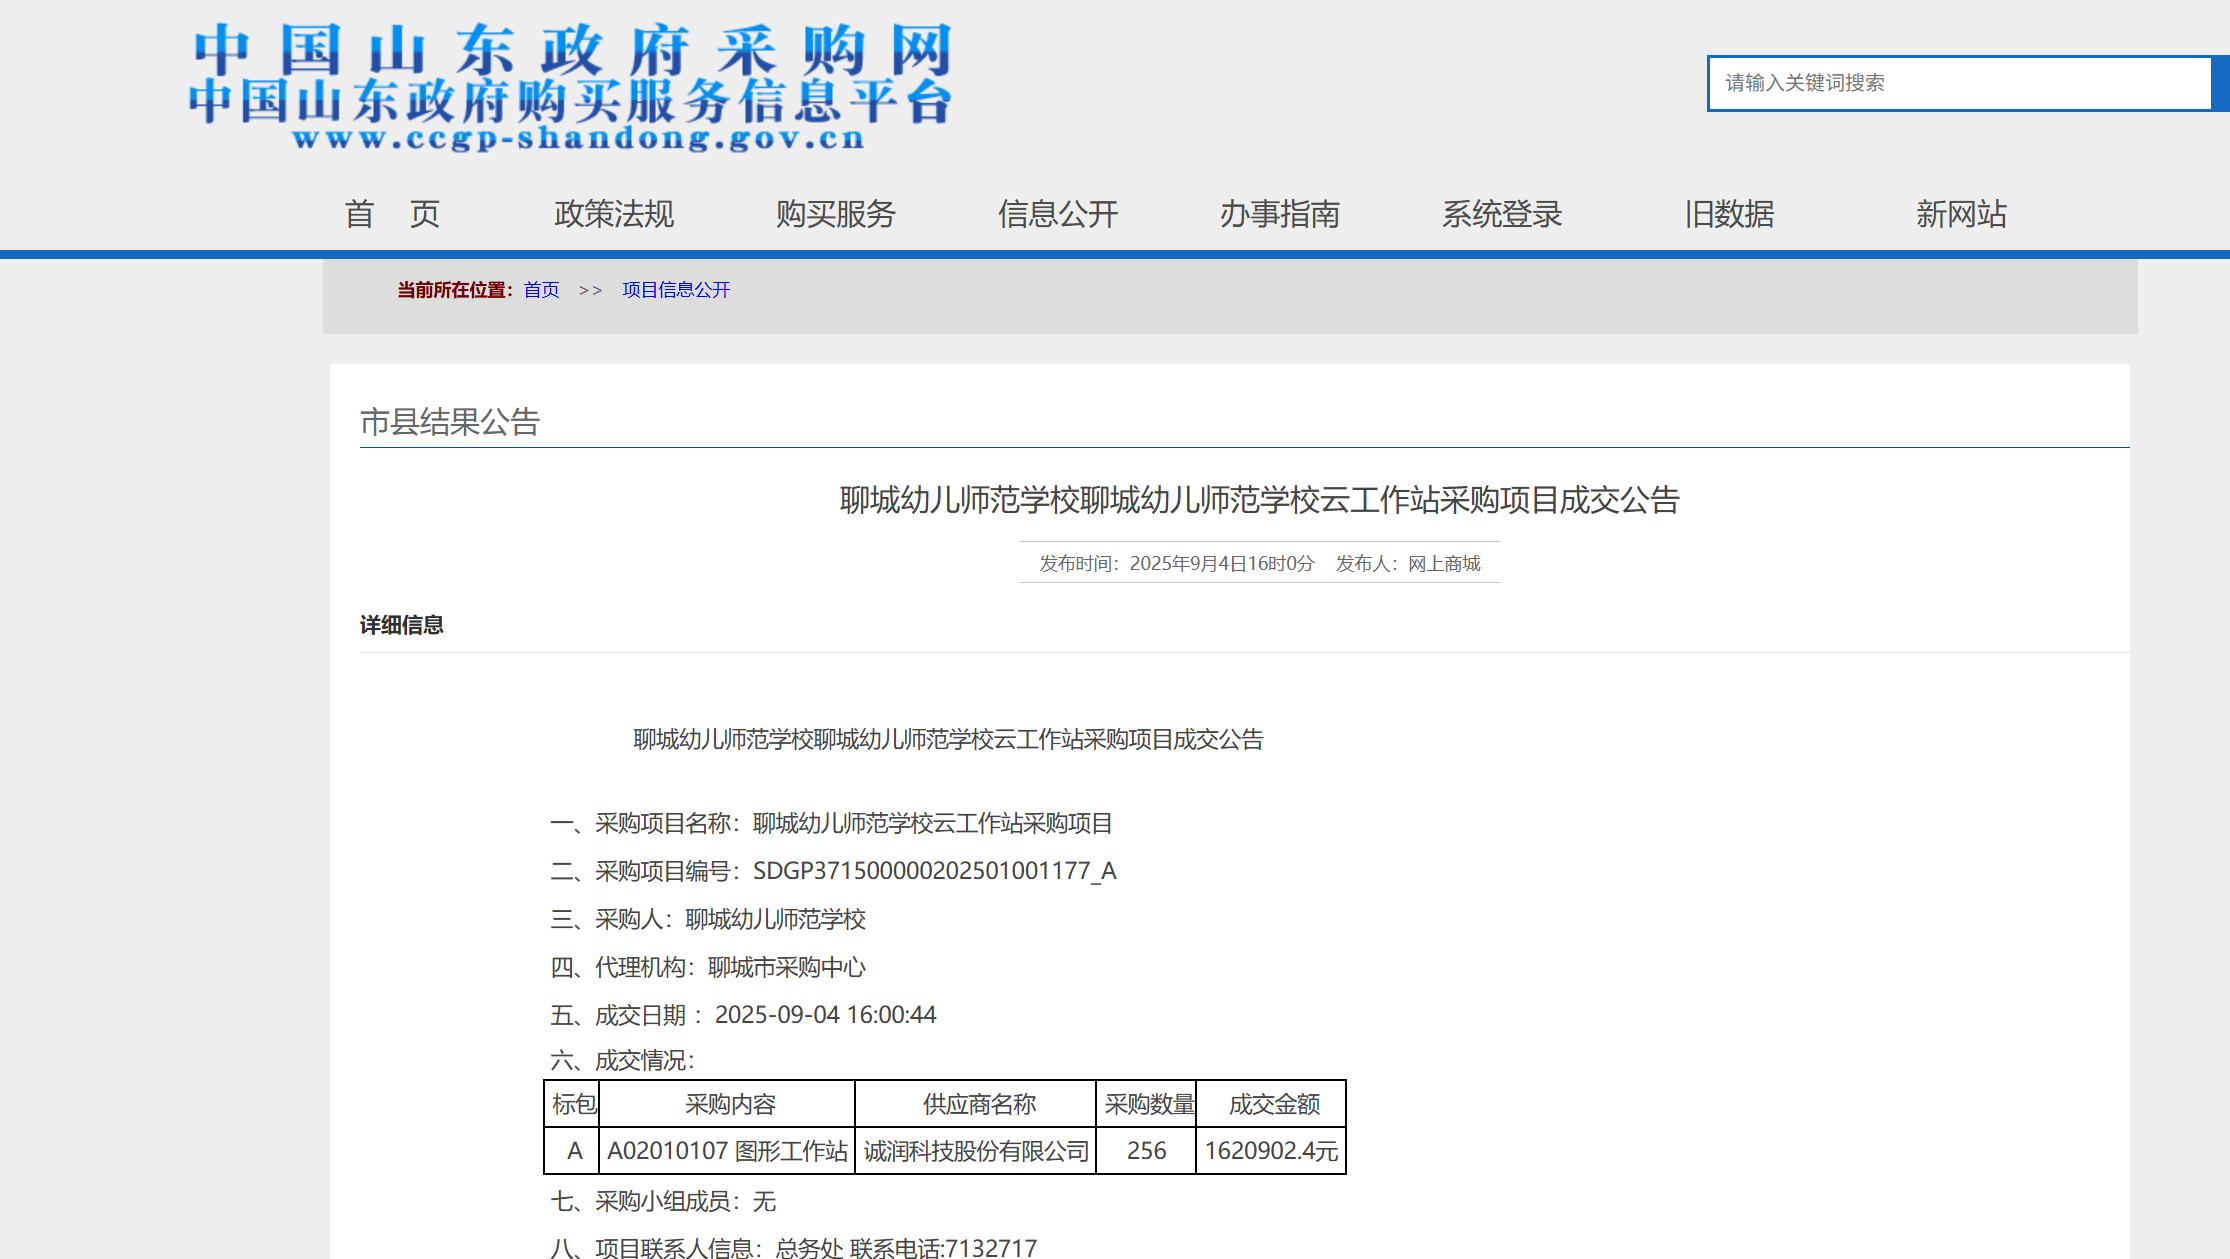Navigate to 办事指南 section
Viewport: 2230px width, 1259px height.
tap(1280, 214)
